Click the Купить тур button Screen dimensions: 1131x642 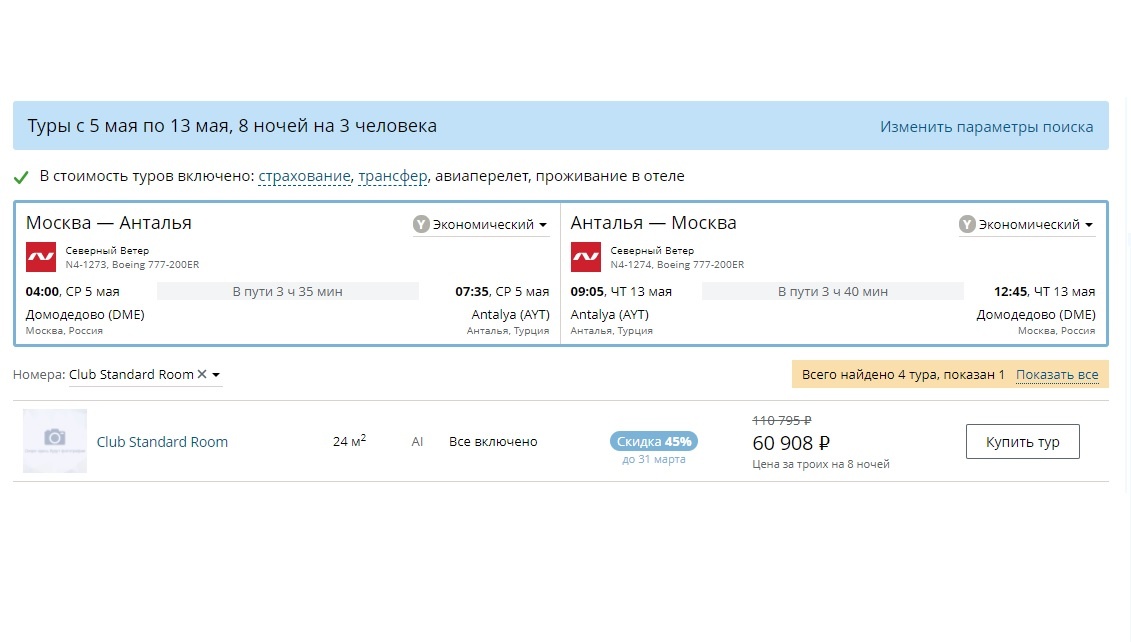(x=1023, y=441)
